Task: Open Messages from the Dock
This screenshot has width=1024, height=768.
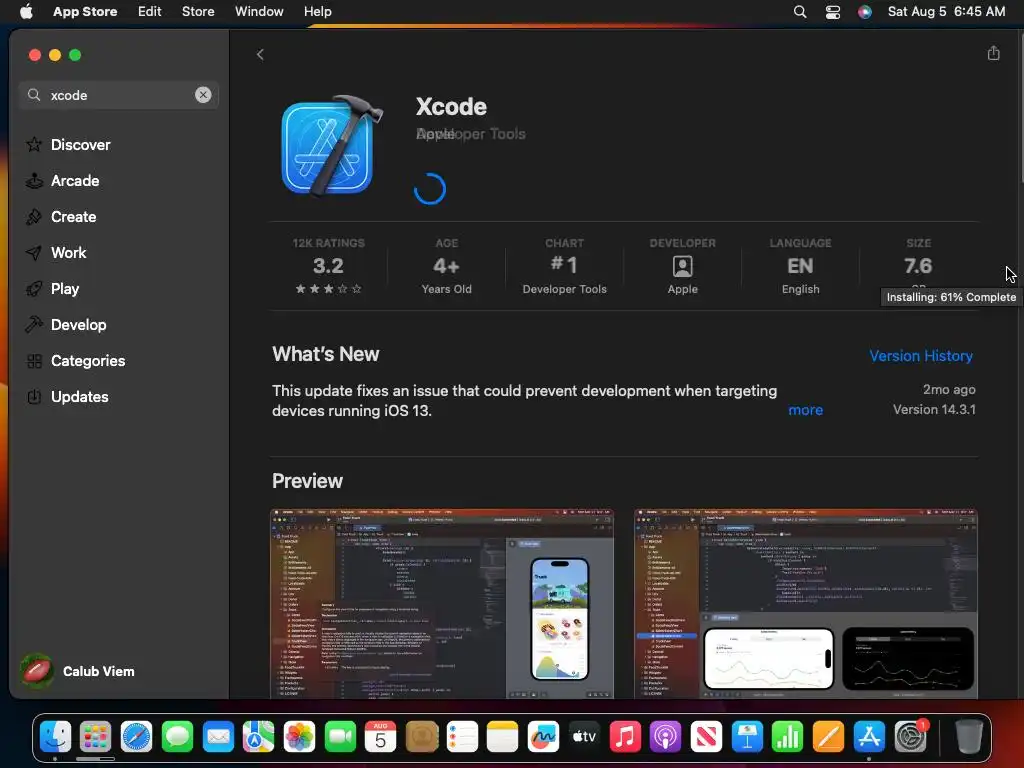Action: coord(177,737)
